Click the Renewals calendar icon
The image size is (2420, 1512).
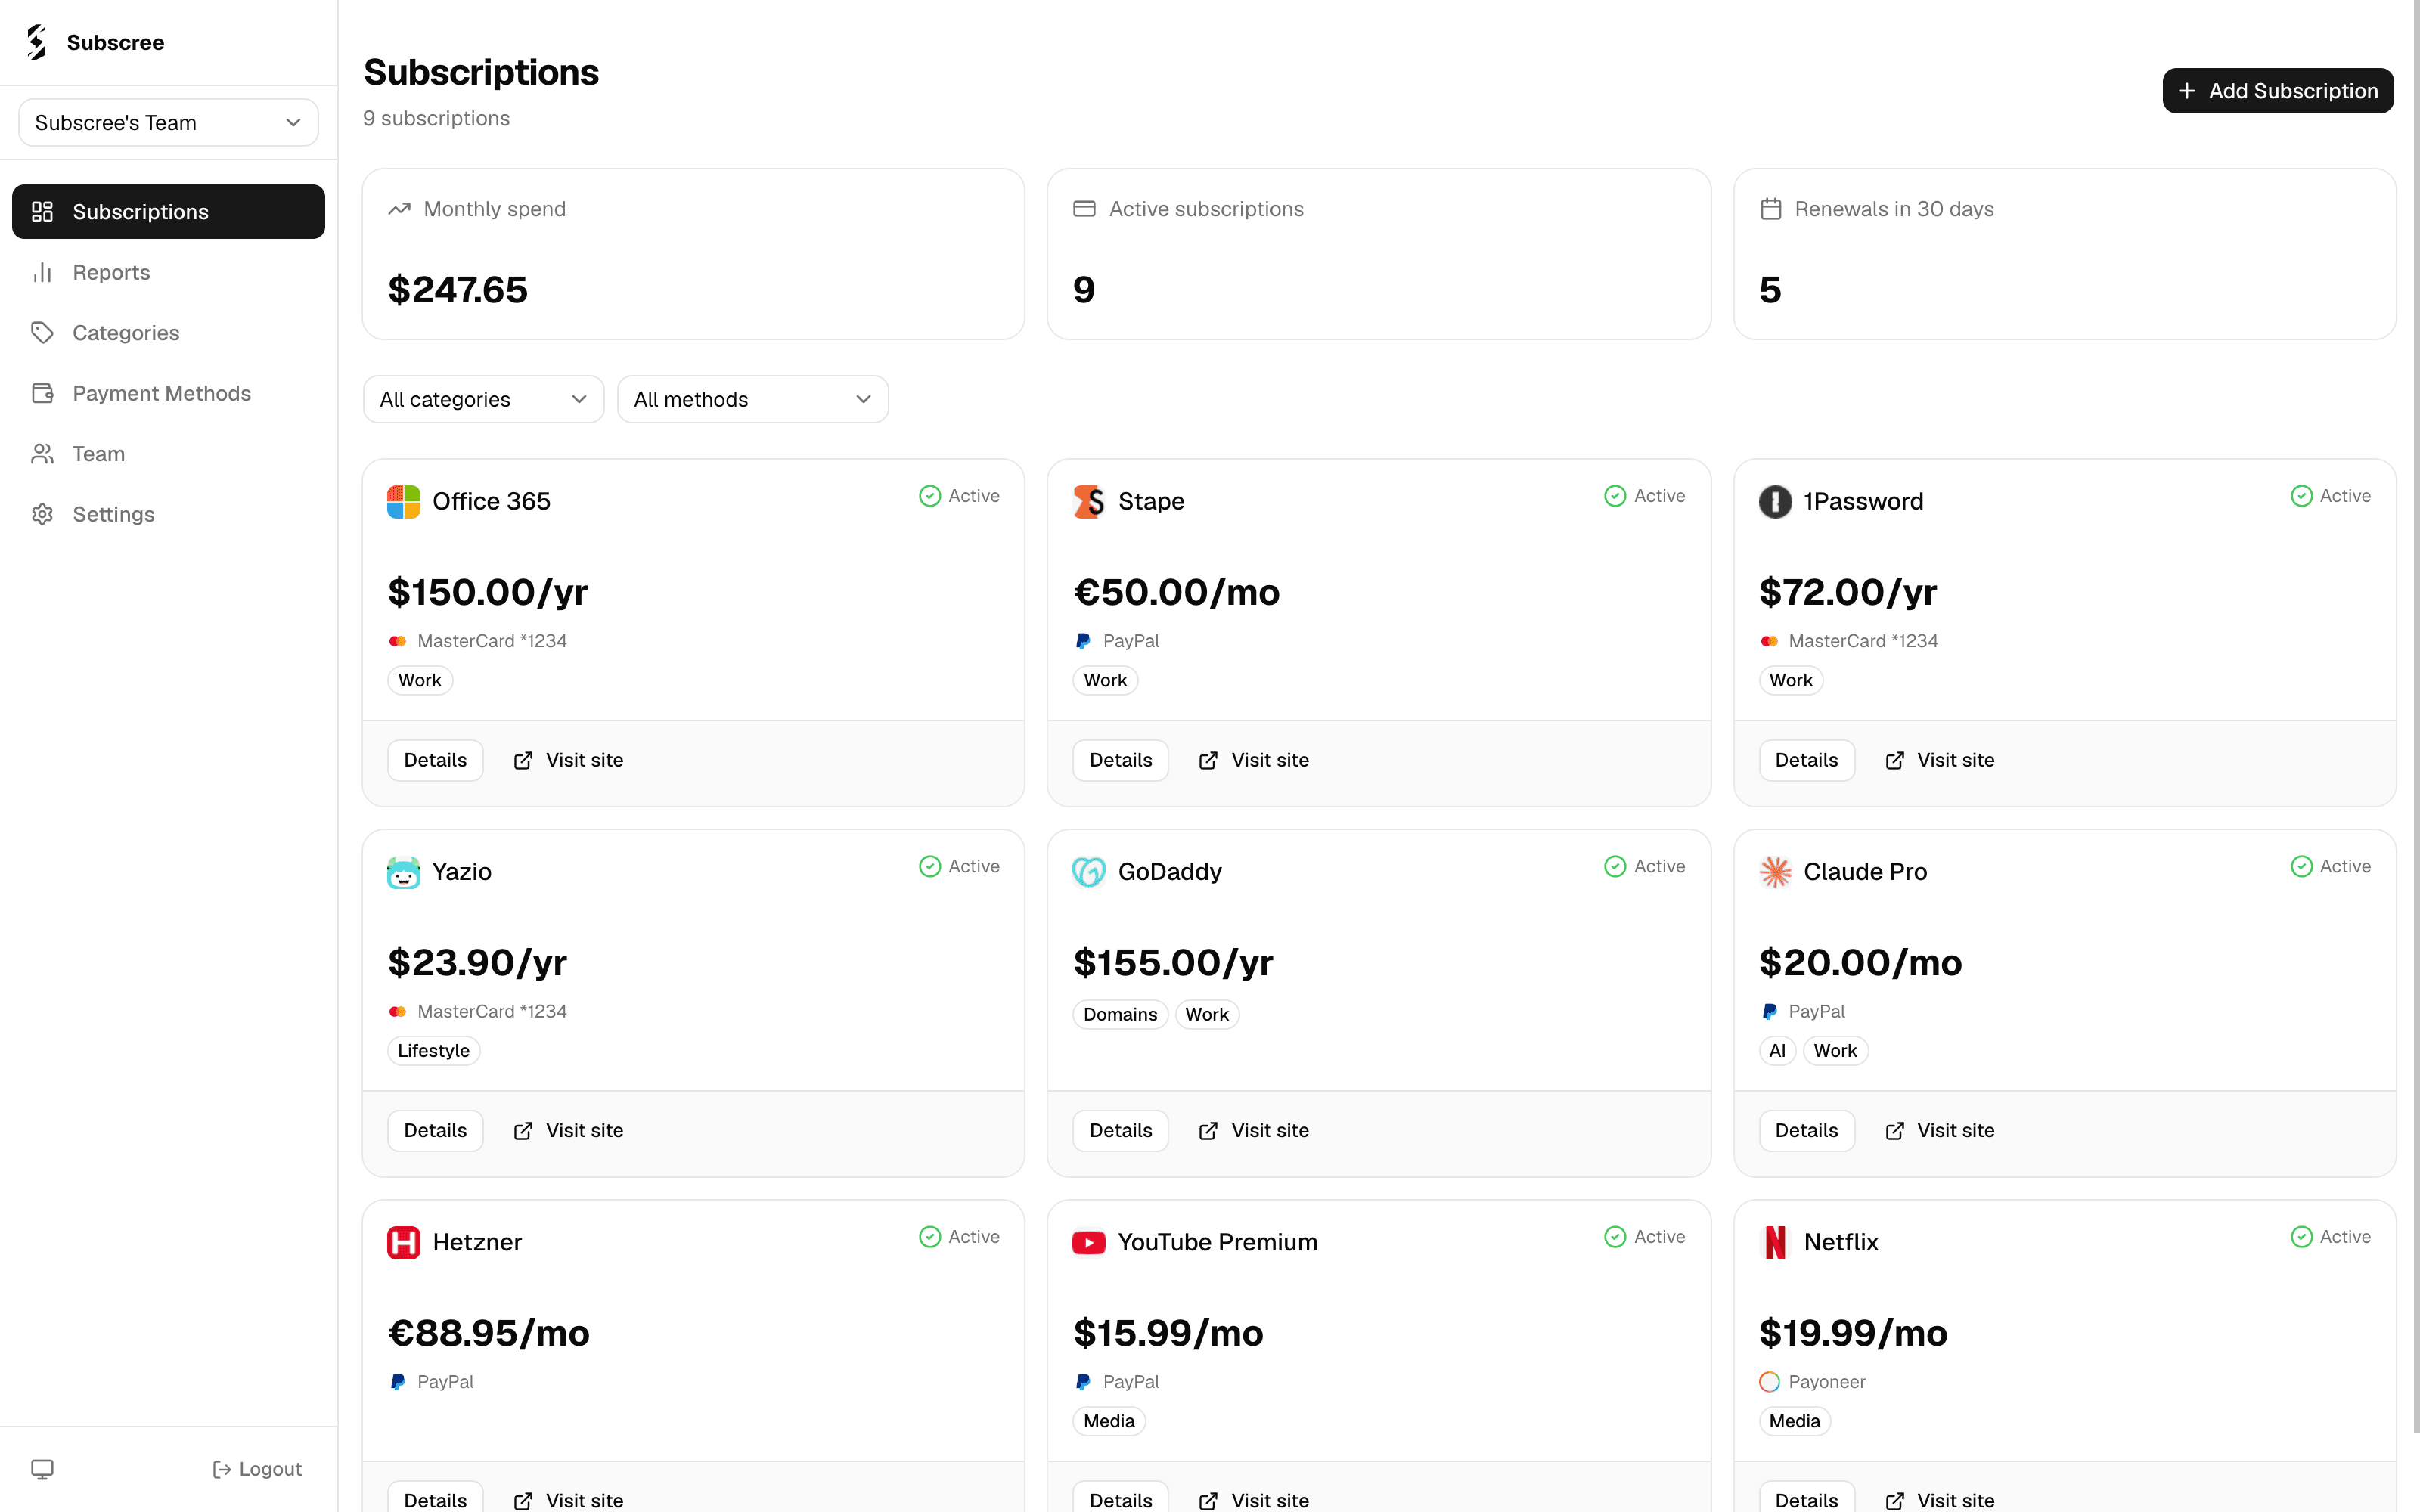click(1770, 209)
